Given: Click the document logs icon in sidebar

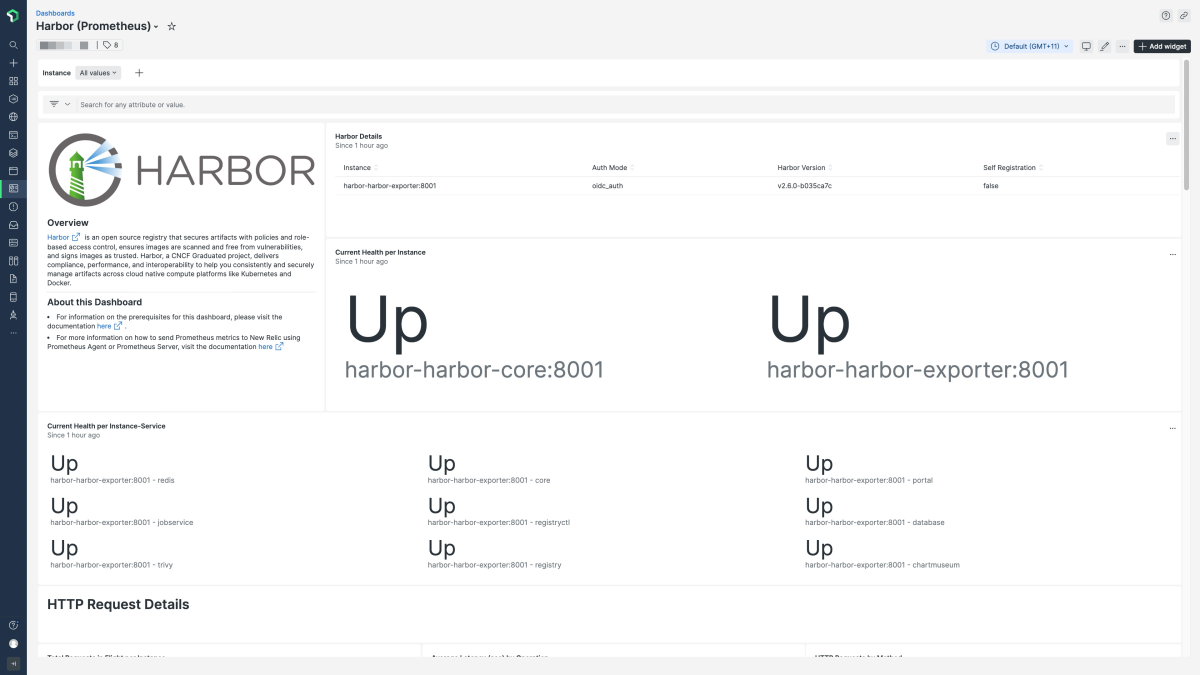Looking at the screenshot, I should click(x=13, y=279).
